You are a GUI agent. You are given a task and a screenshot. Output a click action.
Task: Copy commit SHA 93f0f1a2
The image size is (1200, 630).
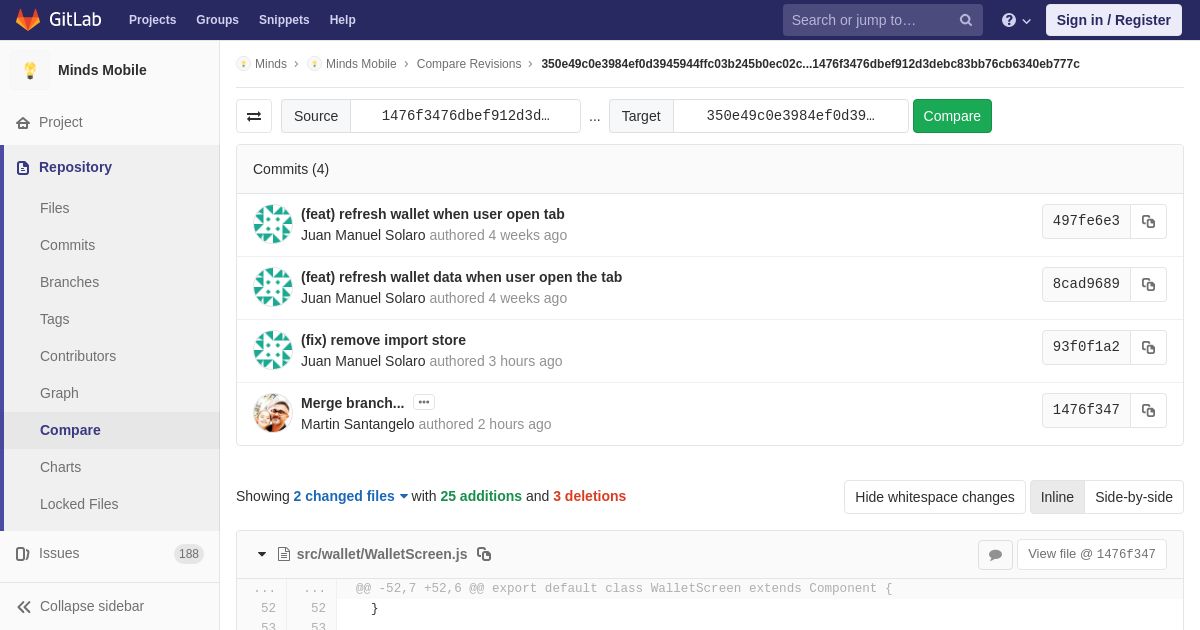pos(1148,347)
